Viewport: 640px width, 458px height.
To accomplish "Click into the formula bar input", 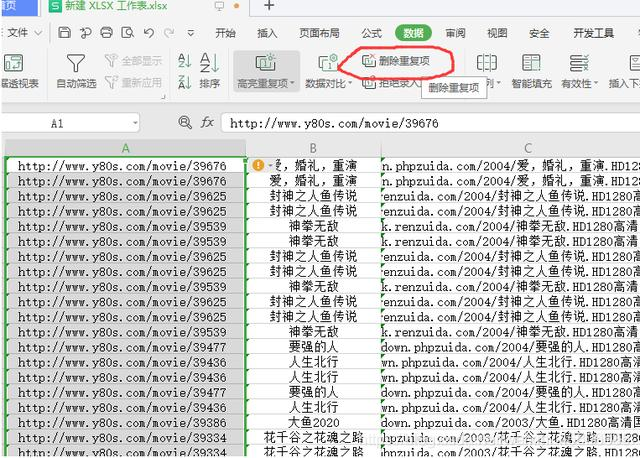I will point(431,123).
